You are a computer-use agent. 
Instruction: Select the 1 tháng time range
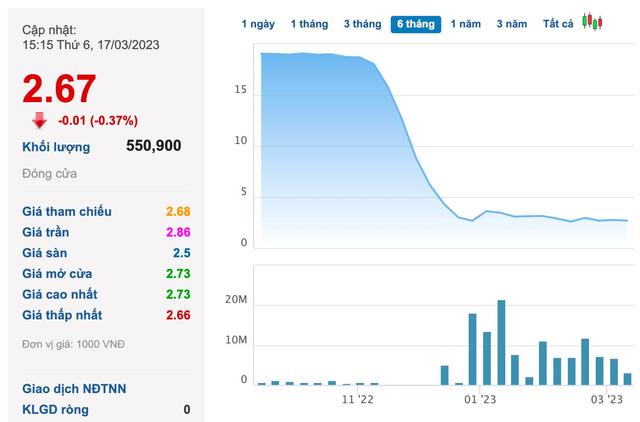(x=309, y=23)
